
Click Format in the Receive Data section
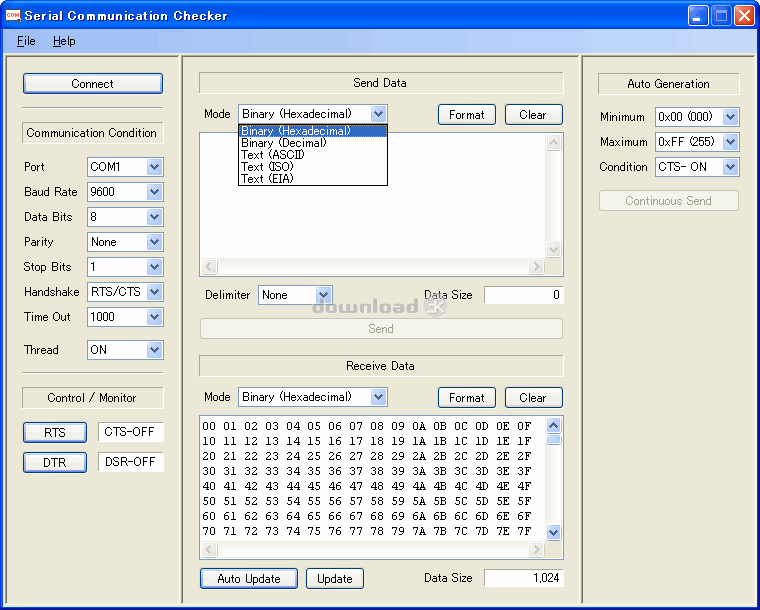pyautogui.click(x=467, y=398)
